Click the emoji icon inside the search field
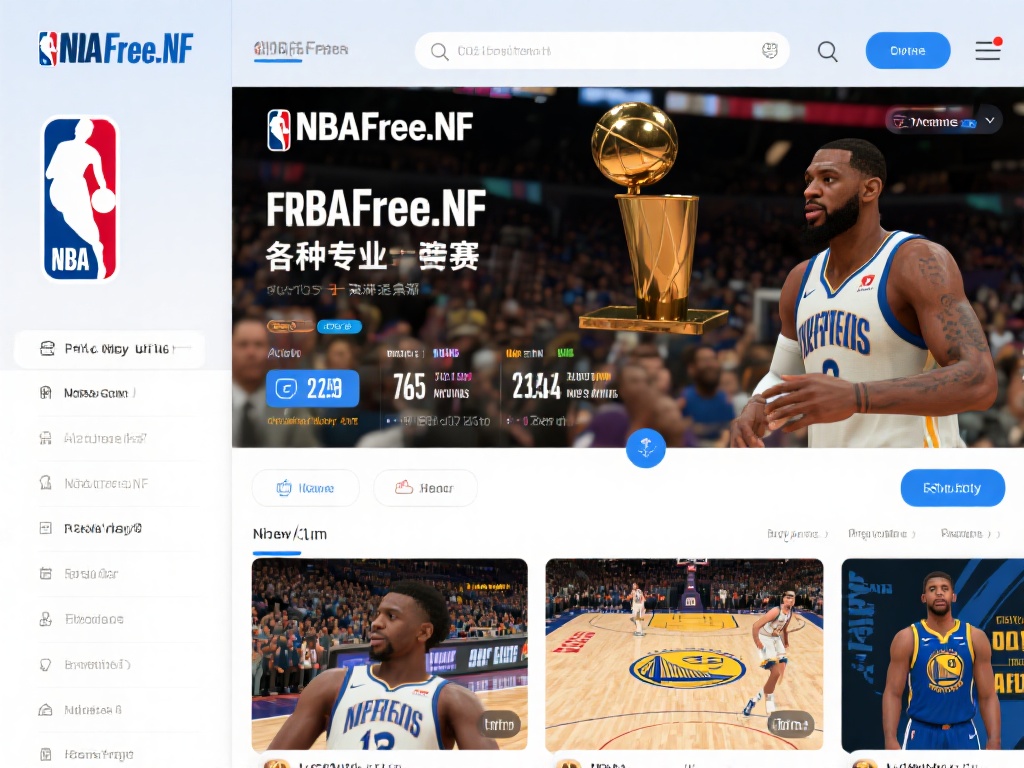Screen dimensions: 1024x768 pos(770,51)
